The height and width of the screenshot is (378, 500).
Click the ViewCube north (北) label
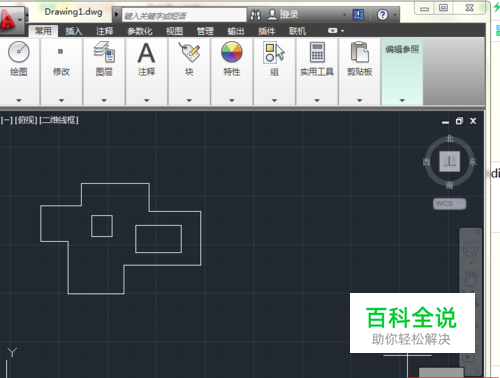tap(450, 139)
